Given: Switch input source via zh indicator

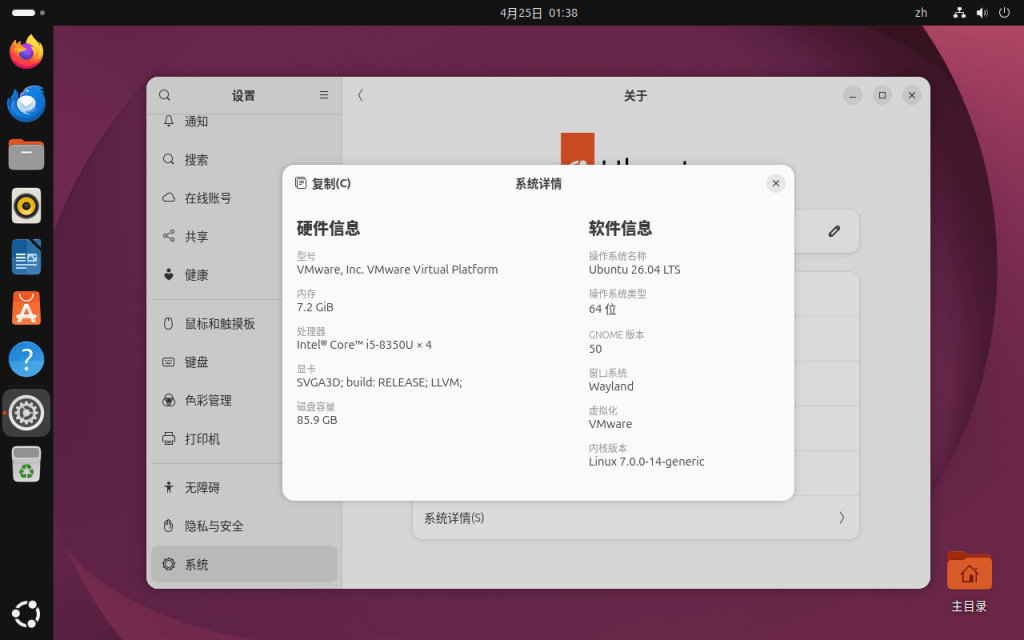Looking at the screenshot, I should pyautogui.click(x=921, y=12).
